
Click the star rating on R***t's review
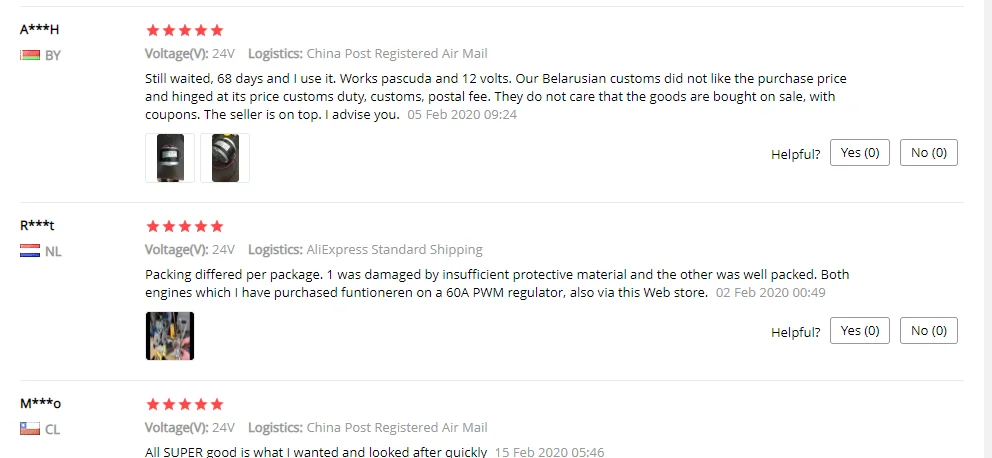184,227
